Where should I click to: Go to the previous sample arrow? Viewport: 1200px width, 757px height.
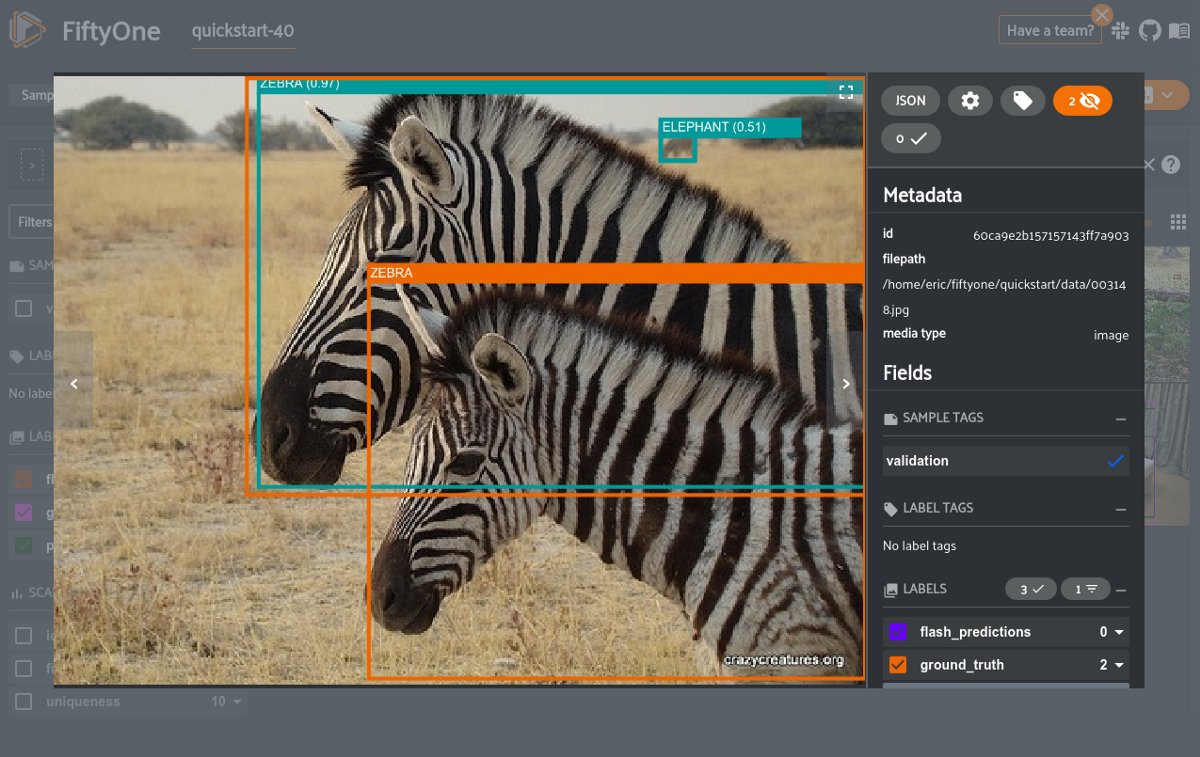[74, 383]
